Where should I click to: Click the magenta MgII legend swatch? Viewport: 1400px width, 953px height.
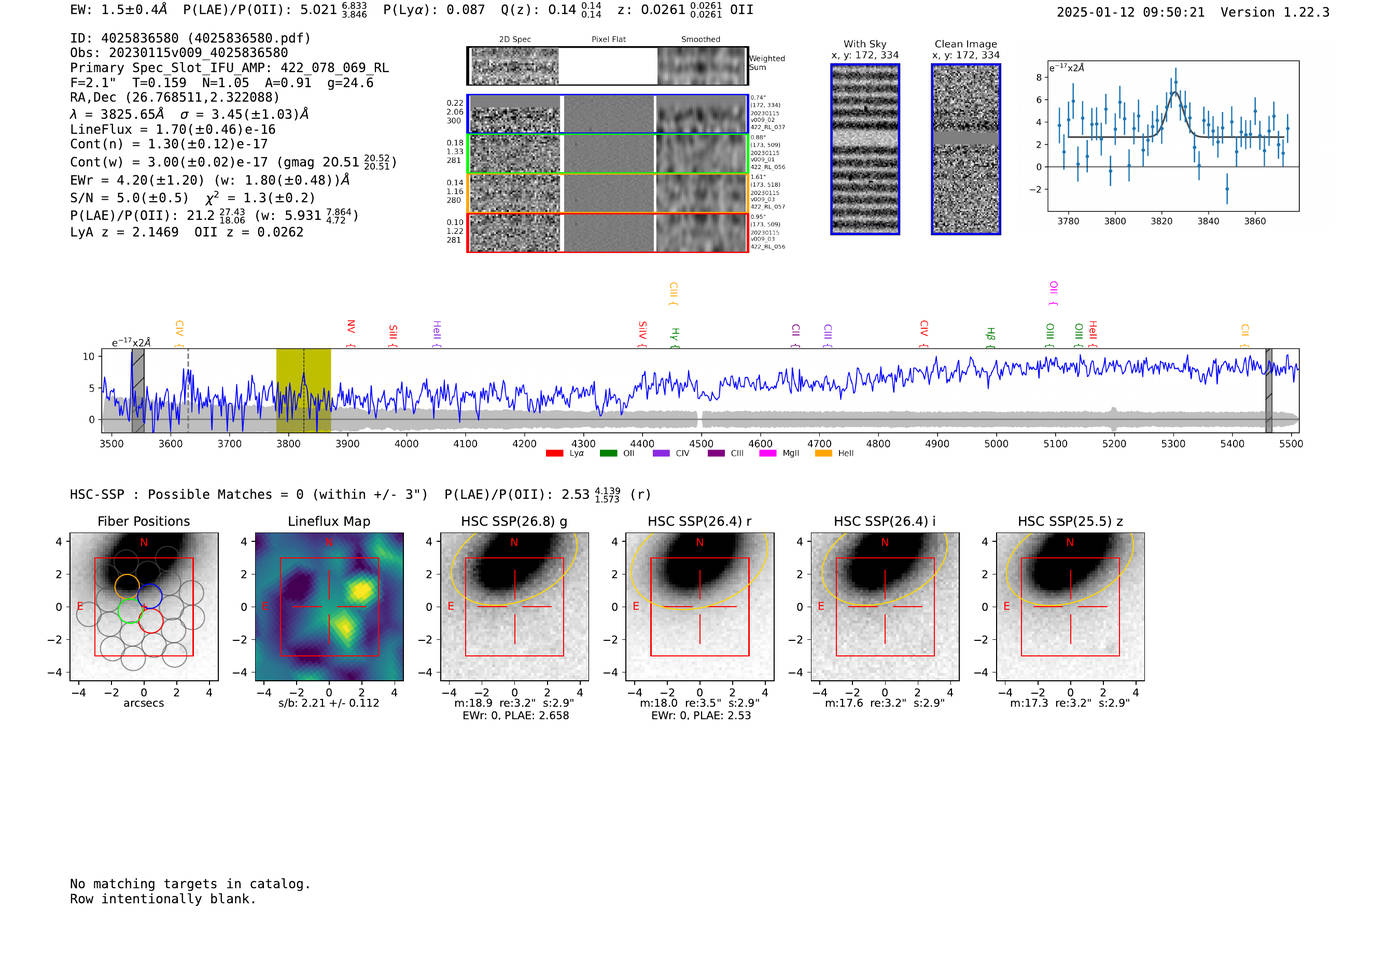pos(767,453)
